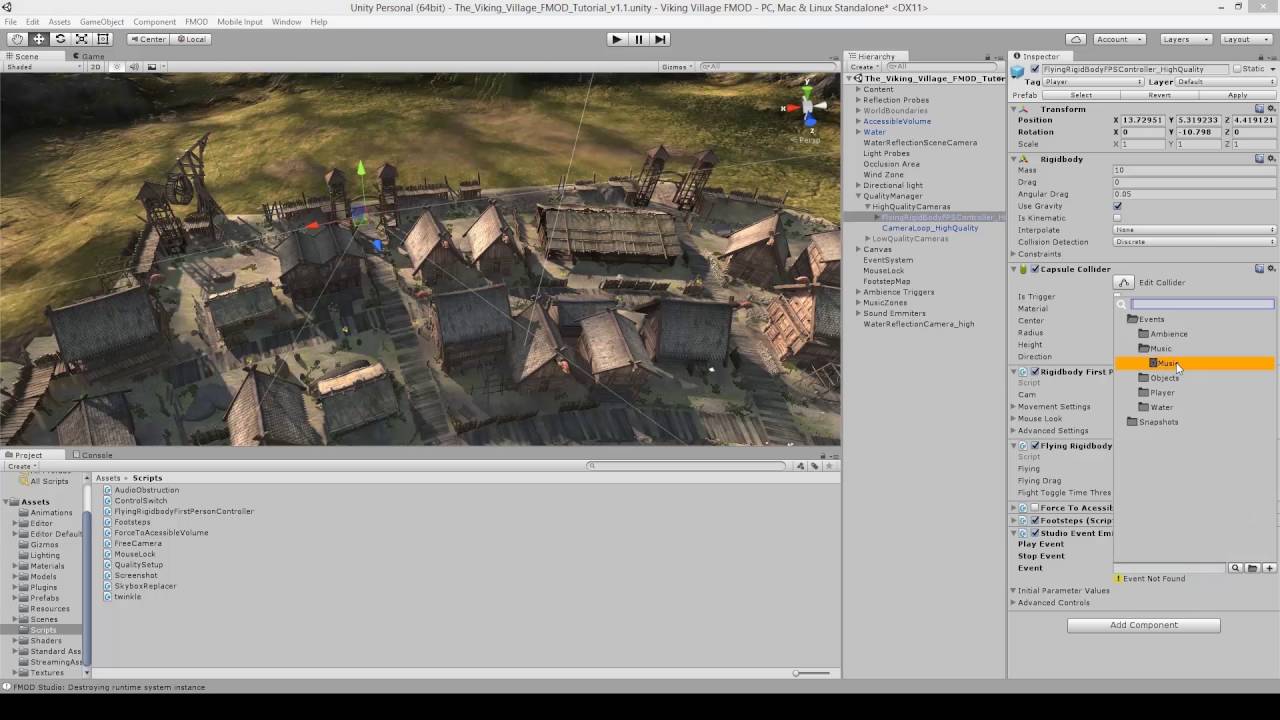1280x720 pixels.
Task: Open Transform component gear menu
Action: tap(1272, 109)
